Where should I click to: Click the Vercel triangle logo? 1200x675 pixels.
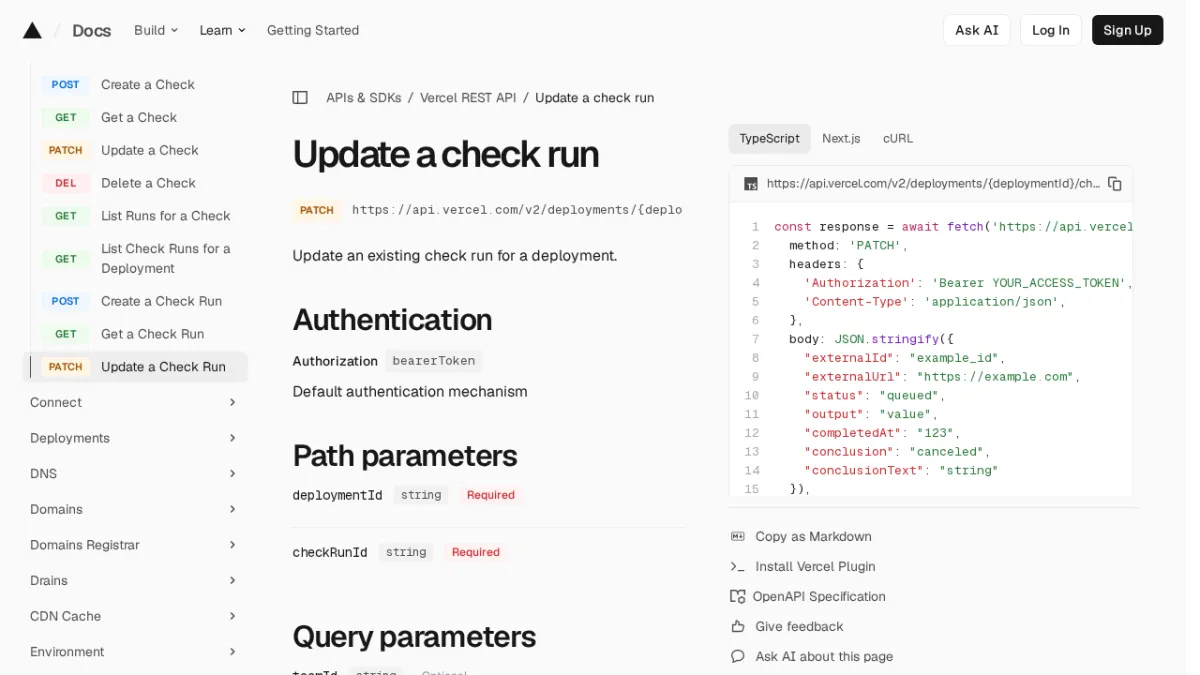coord(32,30)
